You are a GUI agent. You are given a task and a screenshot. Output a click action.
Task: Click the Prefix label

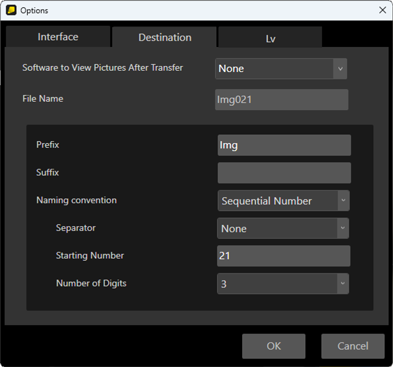[x=47, y=145]
